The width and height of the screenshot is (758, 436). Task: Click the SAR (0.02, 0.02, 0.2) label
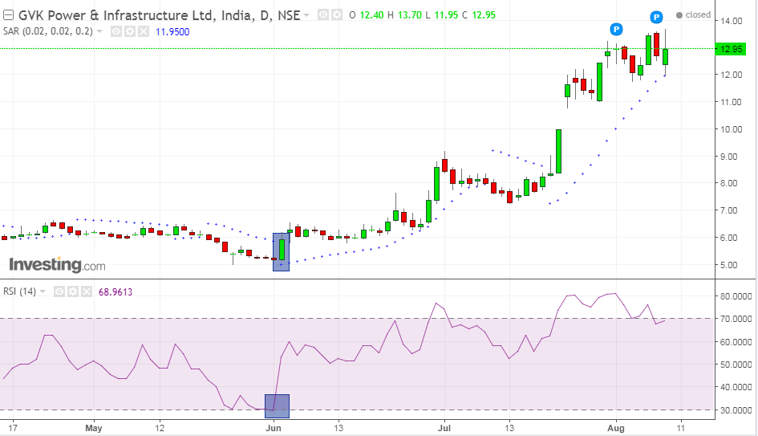click(47, 31)
